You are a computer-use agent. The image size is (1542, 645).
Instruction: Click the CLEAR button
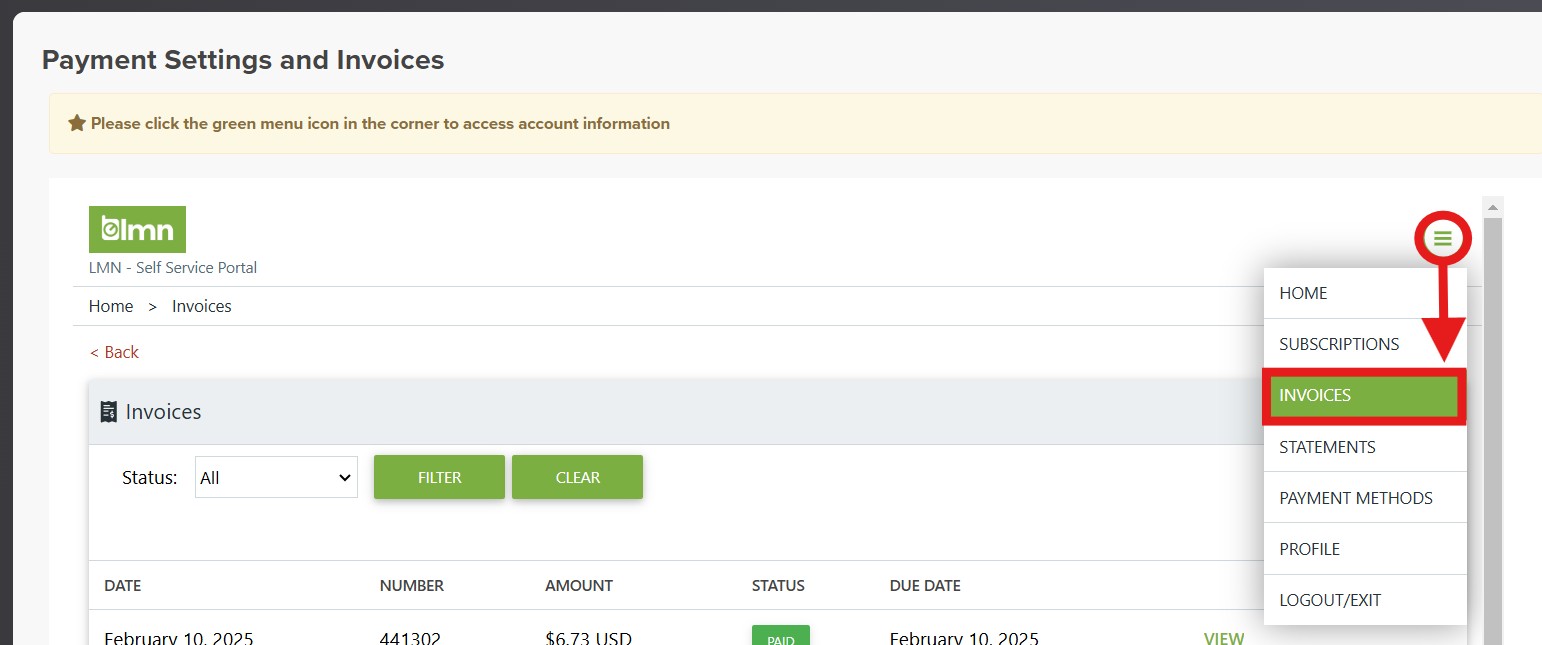click(x=577, y=477)
